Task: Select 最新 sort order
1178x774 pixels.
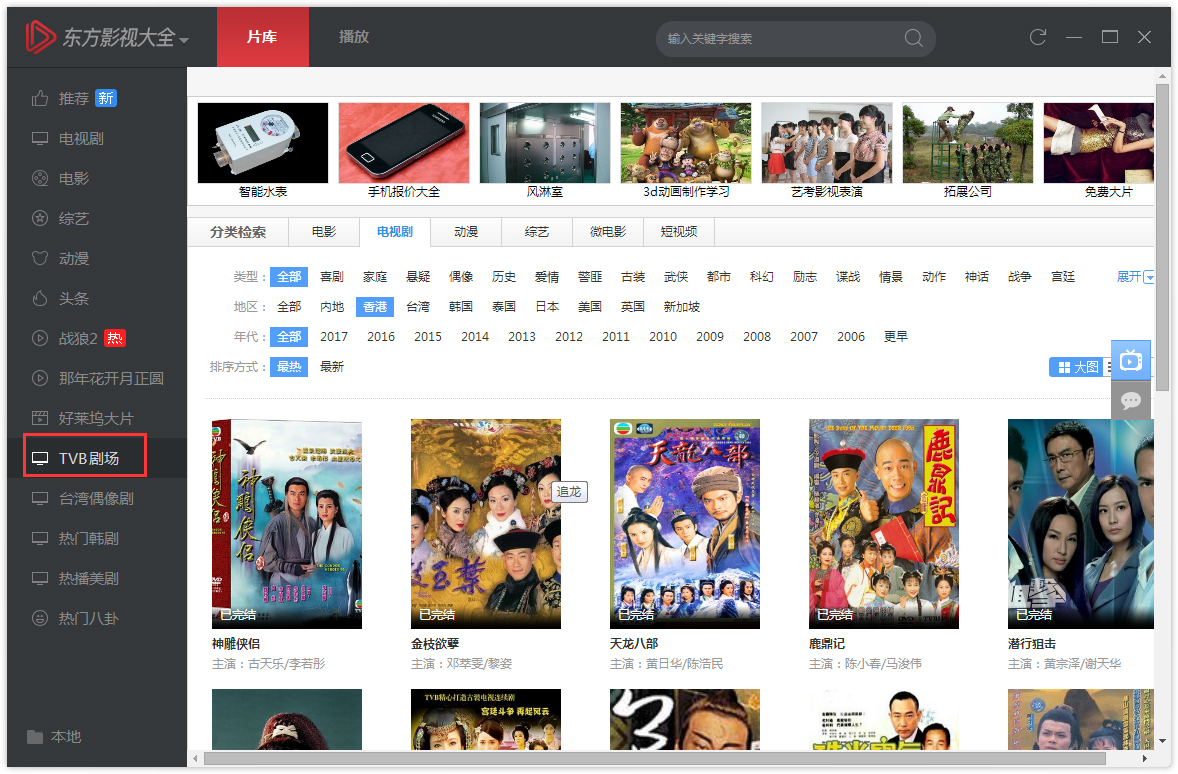Action: click(x=332, y=367)
